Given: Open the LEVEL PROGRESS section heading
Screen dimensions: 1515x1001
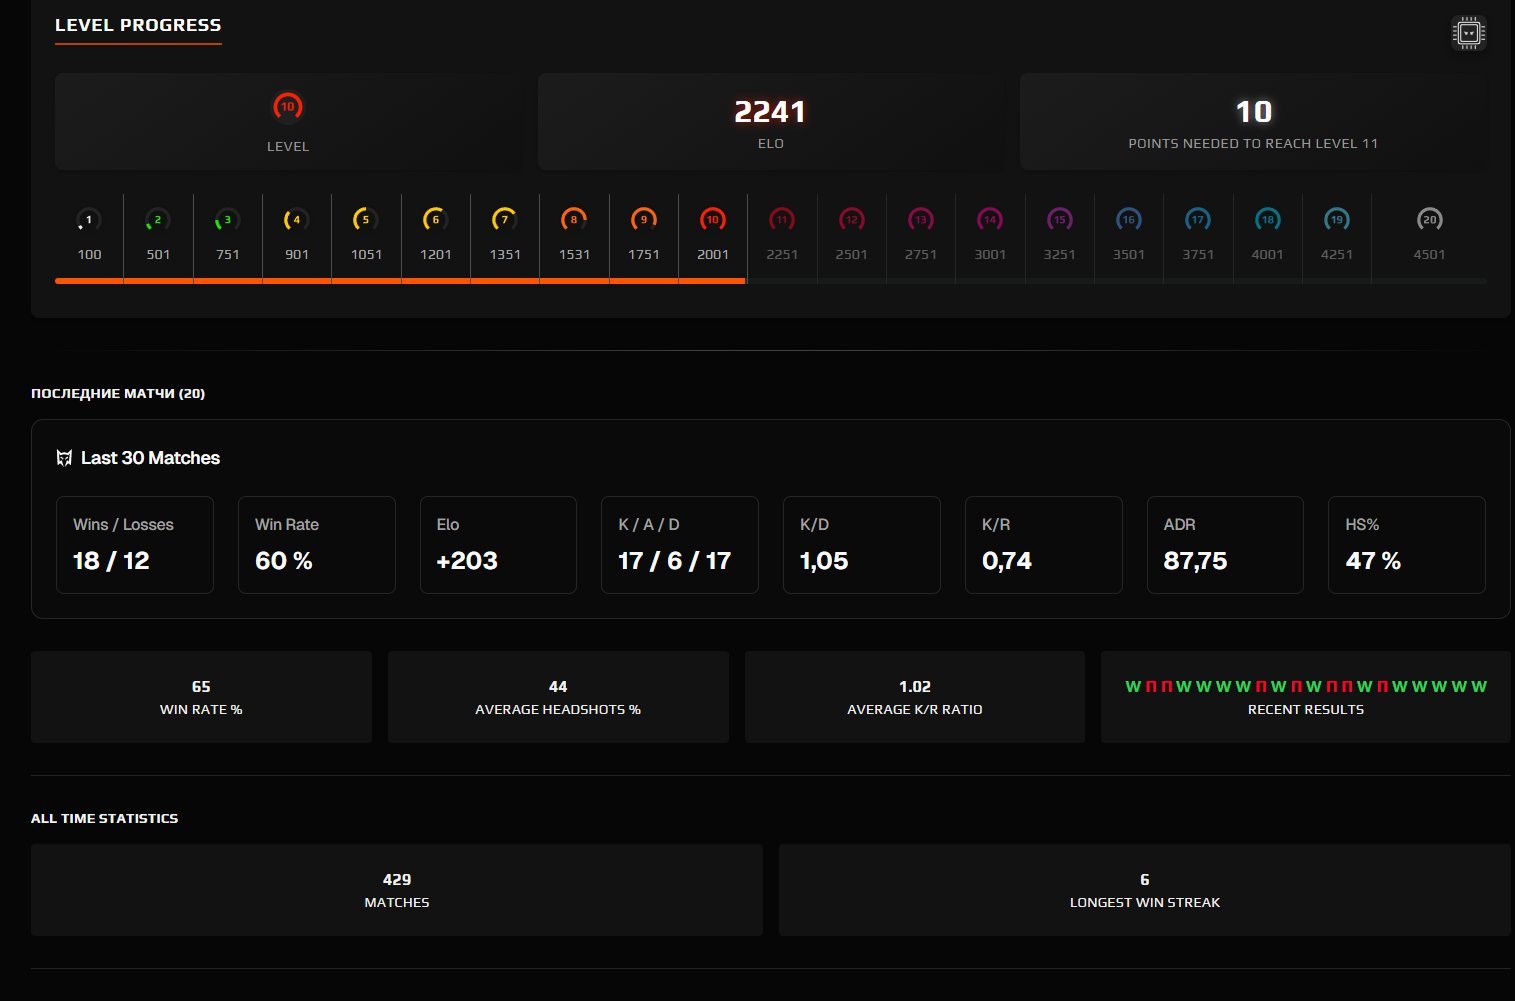Looking at the screenshot, I should pos(138,26).
